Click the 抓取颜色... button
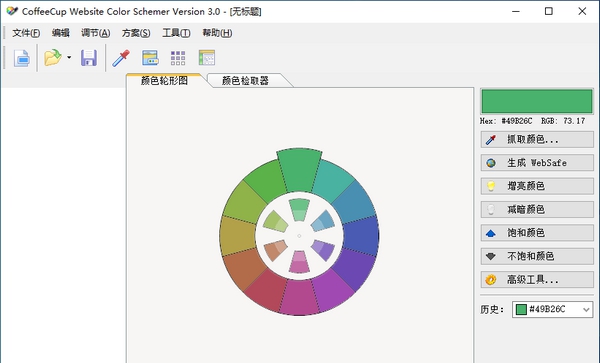Image resolution: width=600 pixels, height=363 pixels. (537, 140)
